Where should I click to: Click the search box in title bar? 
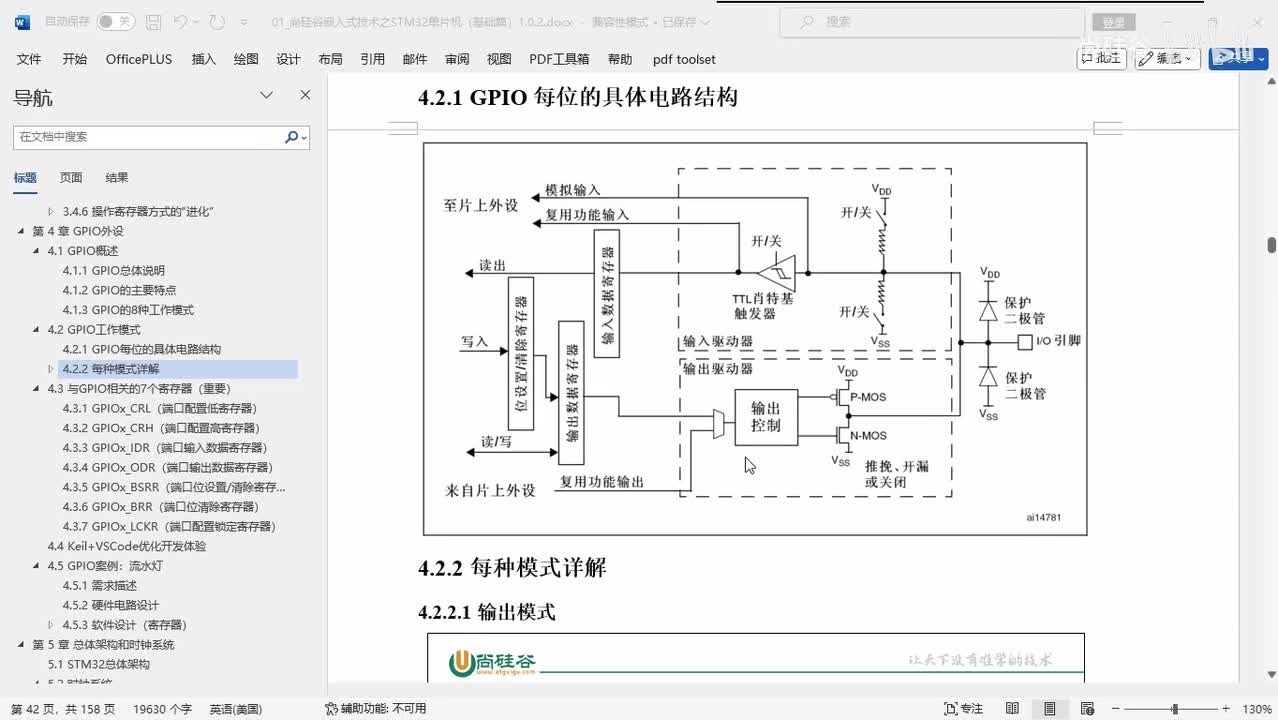[931, 21]
